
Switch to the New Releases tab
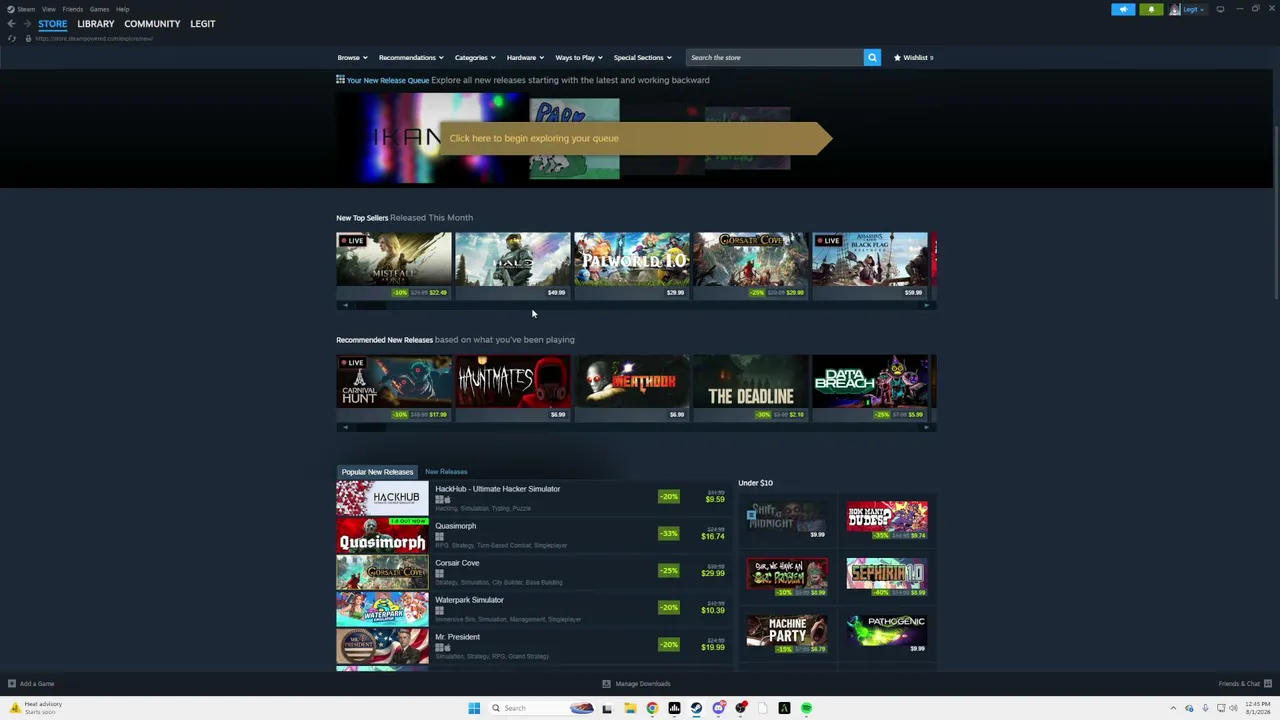[446, 471]
